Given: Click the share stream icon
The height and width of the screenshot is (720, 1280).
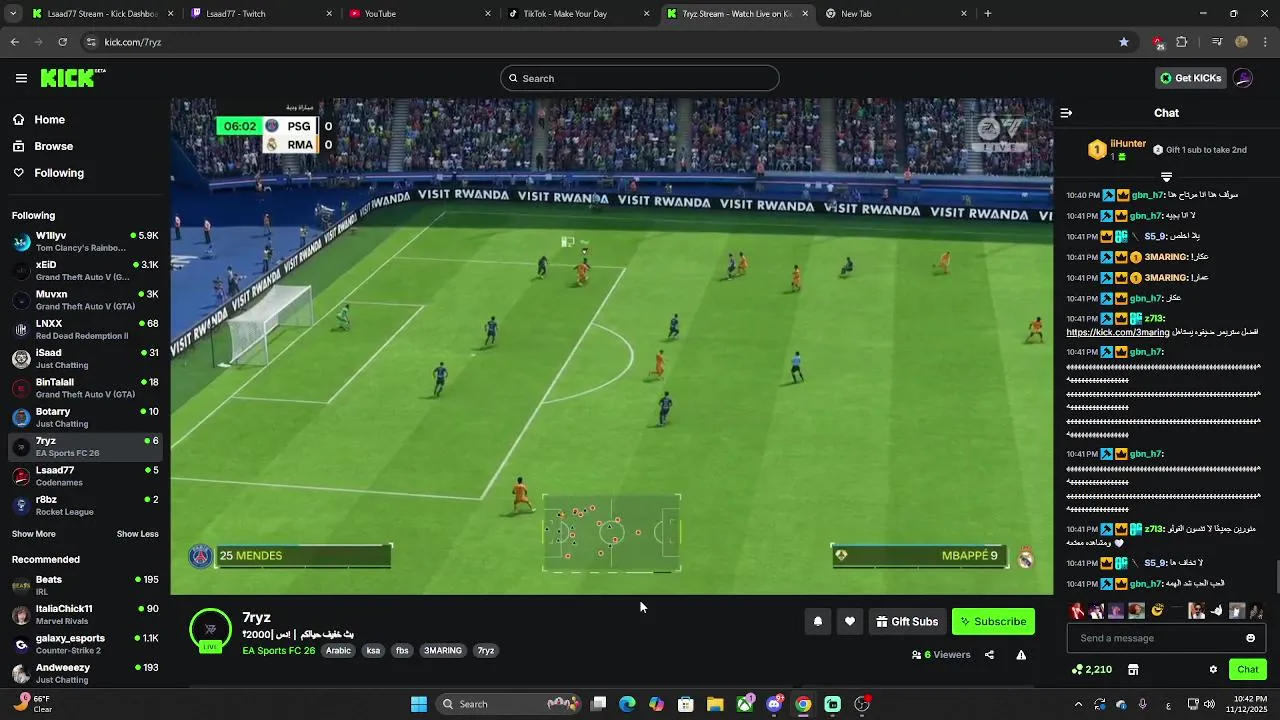Looking at the screenshot, I should tap(989, 655).
